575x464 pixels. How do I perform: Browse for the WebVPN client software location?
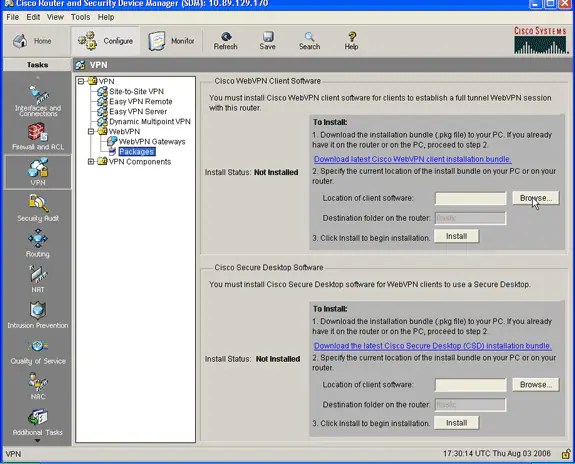point(536,198)
